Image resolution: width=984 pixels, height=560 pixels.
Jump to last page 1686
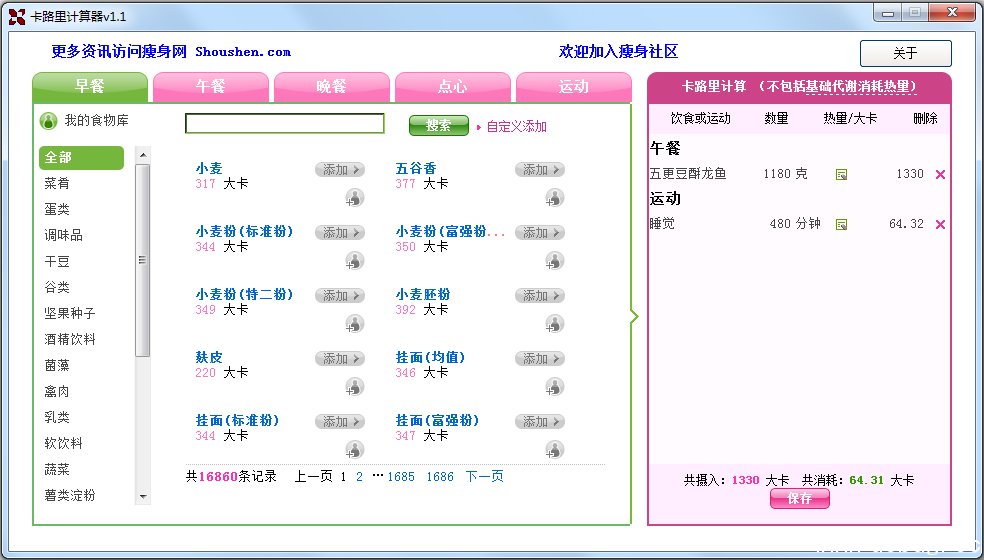click(440, 477)
